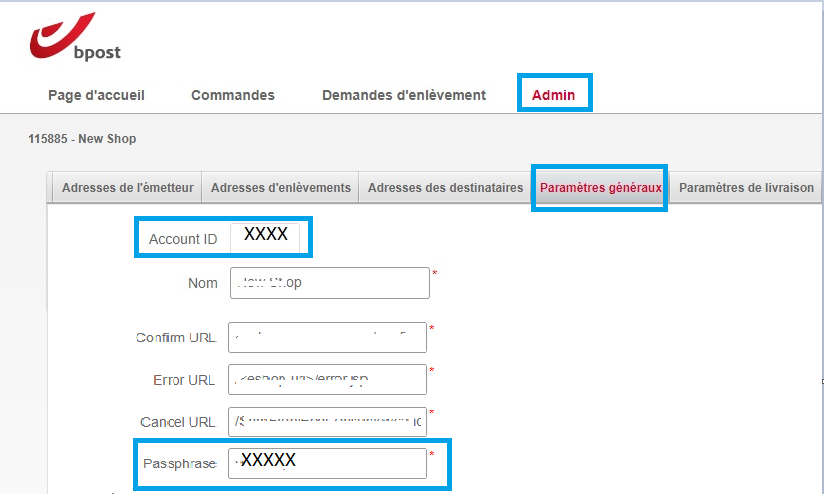Screen dimensions: 824x494
Task: Open the Adresses des destinataires tab
Action: click(445, 188)
